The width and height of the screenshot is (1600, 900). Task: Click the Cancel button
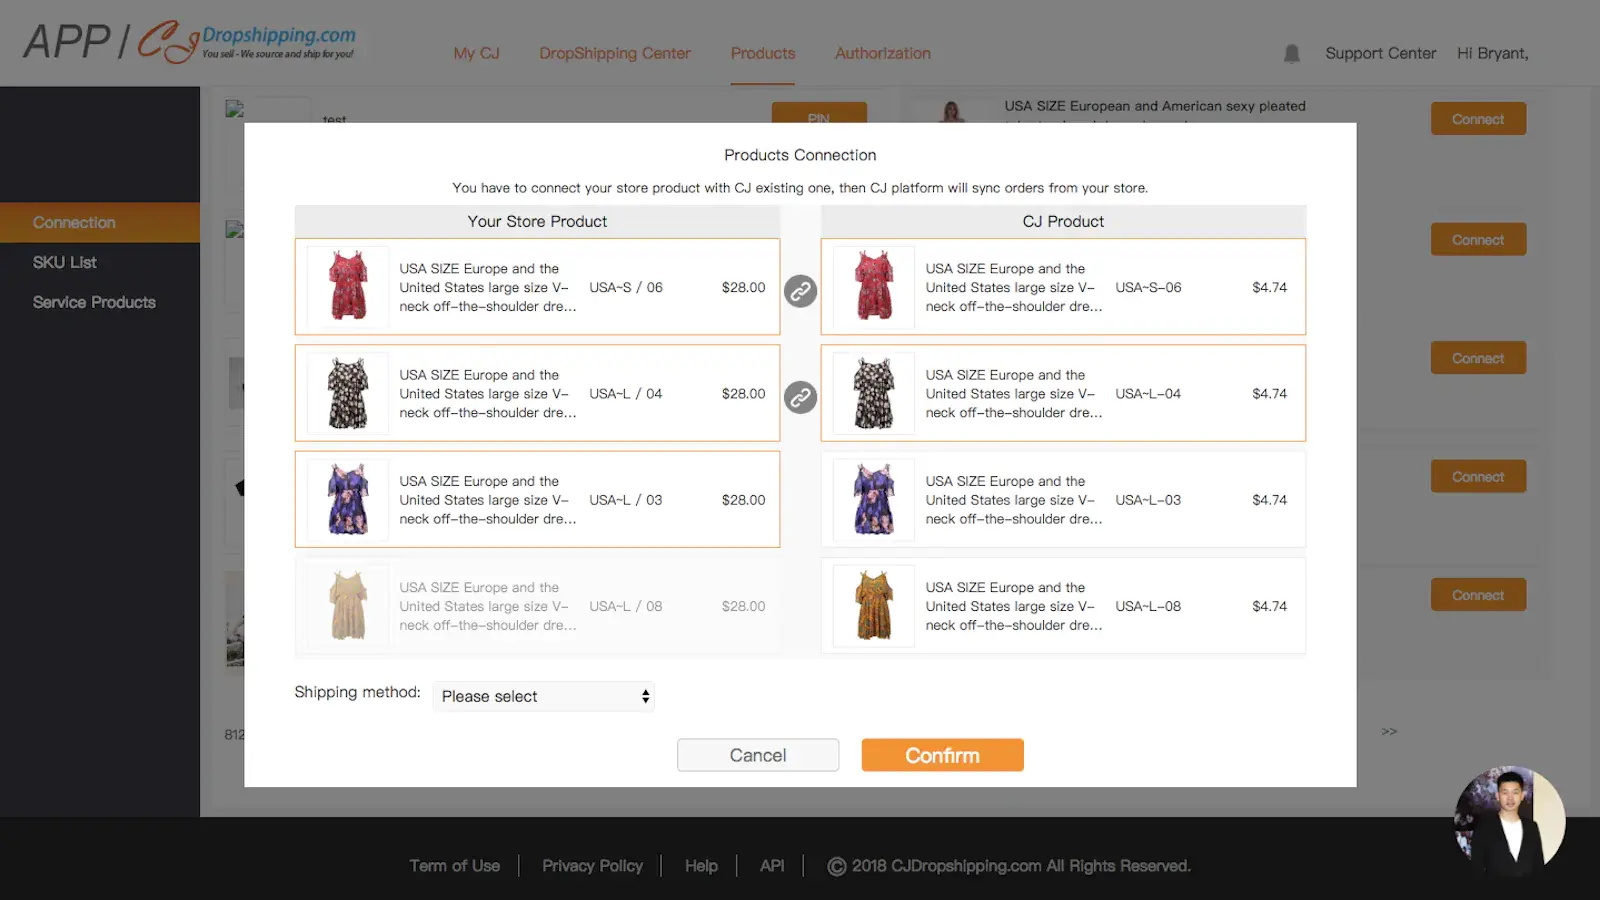757,754
